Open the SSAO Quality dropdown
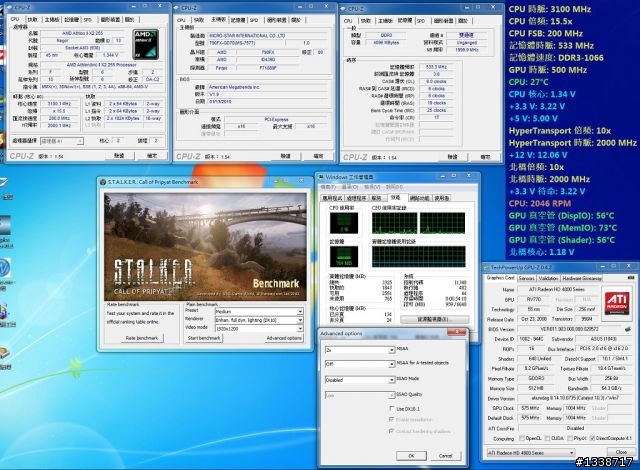 [360, 395]
